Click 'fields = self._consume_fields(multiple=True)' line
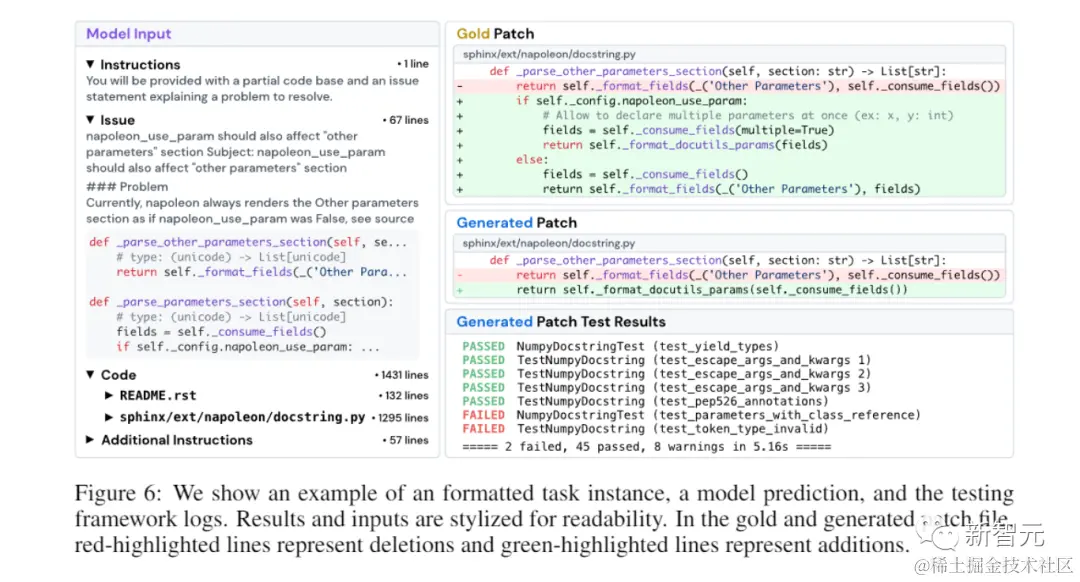This screenshot has width=1080, height=582. pos(688,130)
